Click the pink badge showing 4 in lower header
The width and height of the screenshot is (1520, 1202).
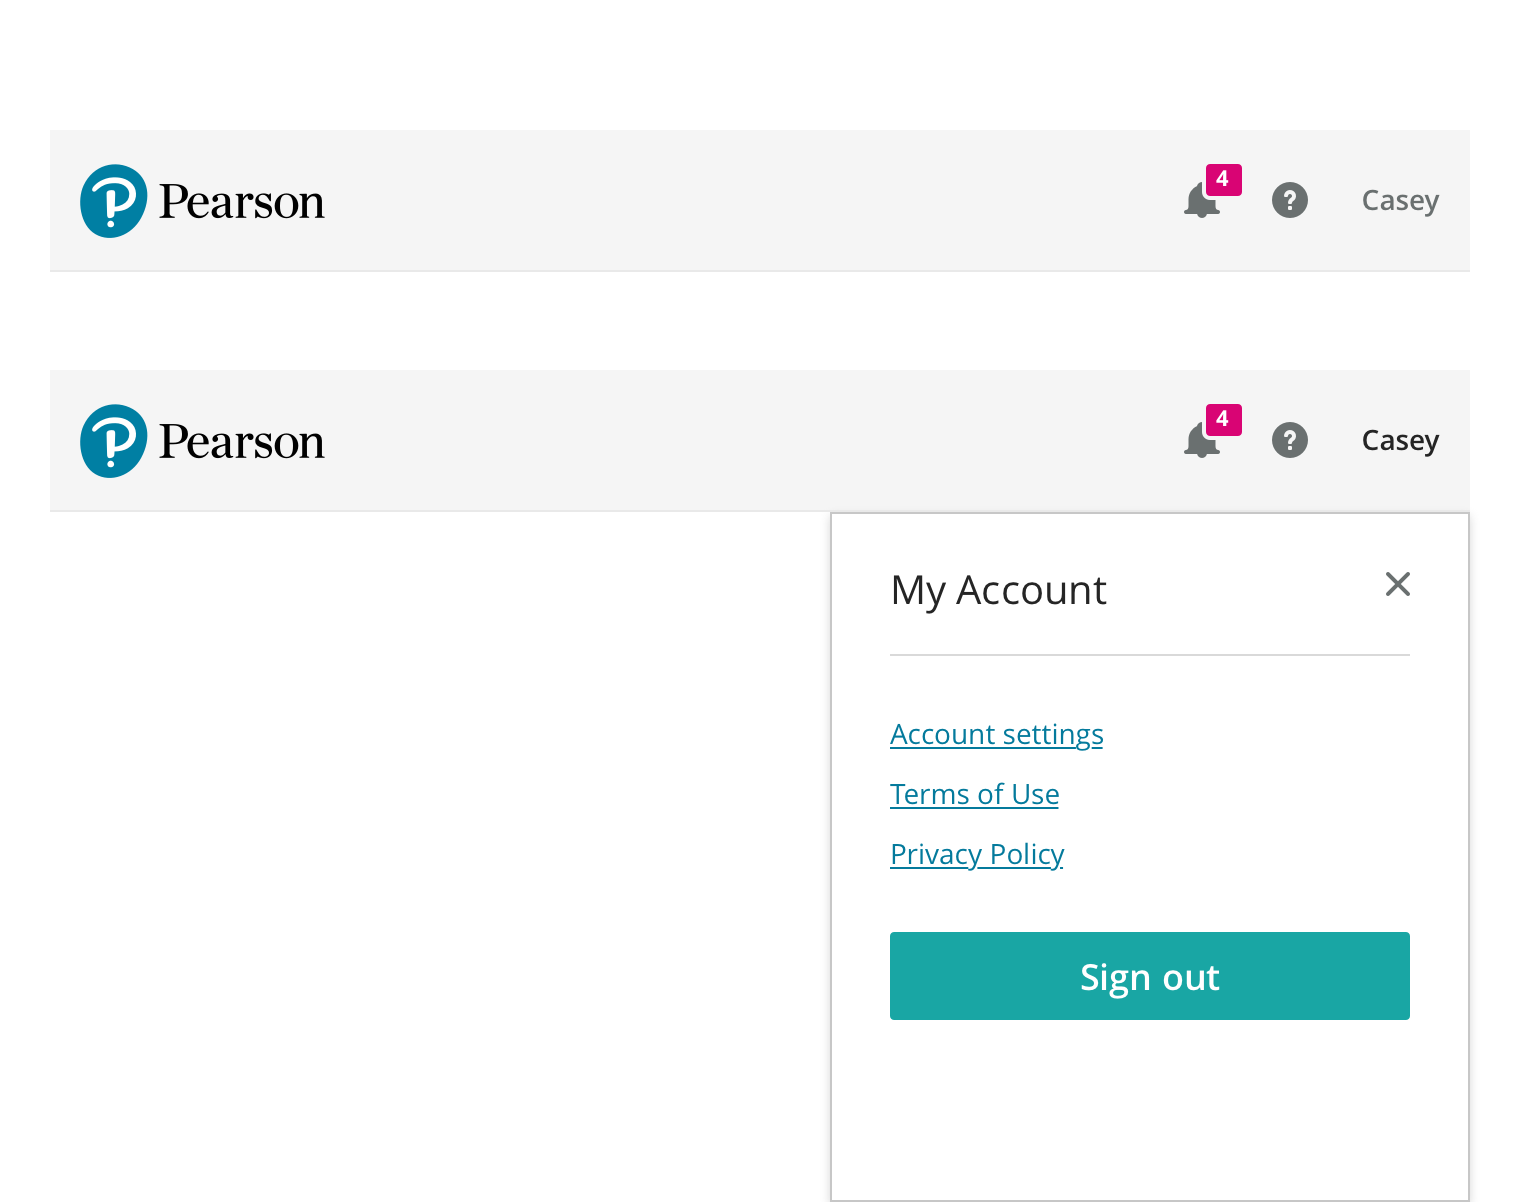pos(1223,420)
